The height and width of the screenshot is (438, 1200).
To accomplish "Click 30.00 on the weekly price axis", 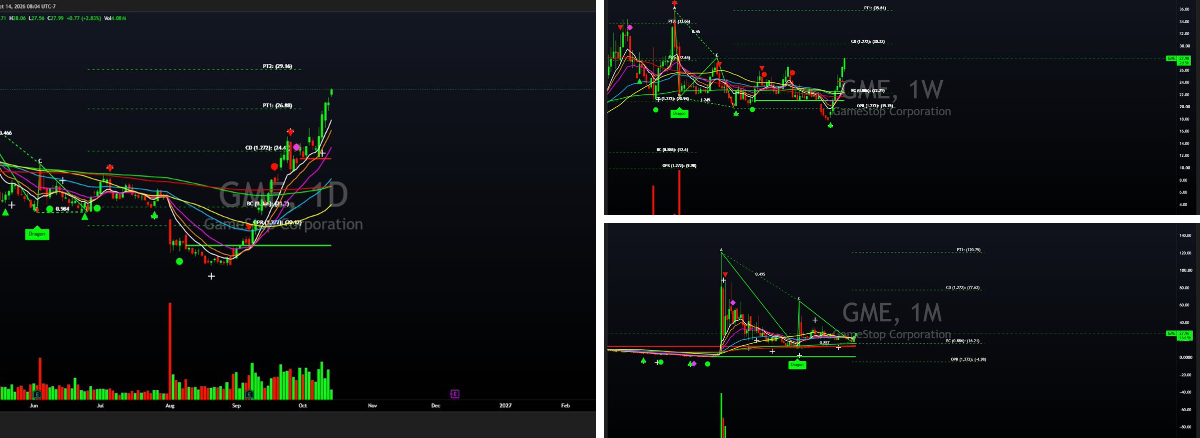I will [1185, 45].
